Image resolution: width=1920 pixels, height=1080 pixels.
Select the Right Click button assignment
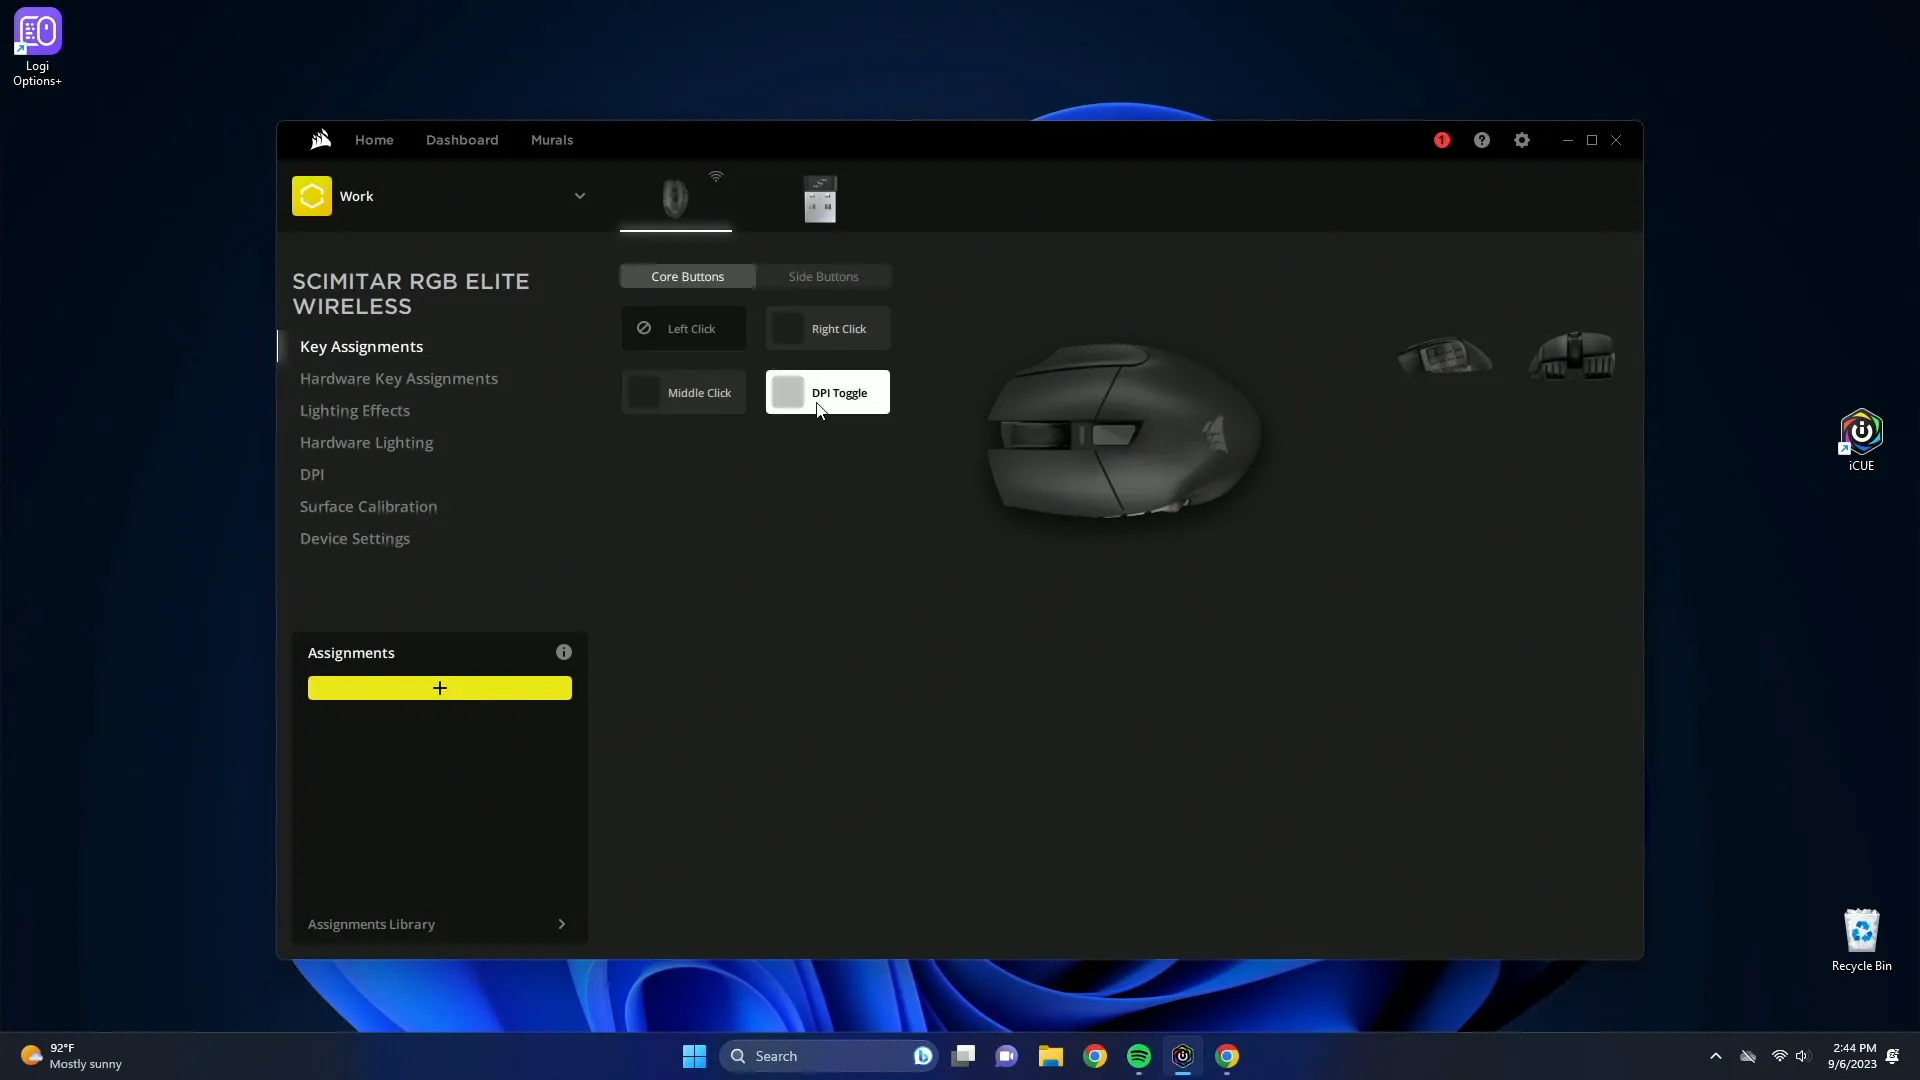828,328
